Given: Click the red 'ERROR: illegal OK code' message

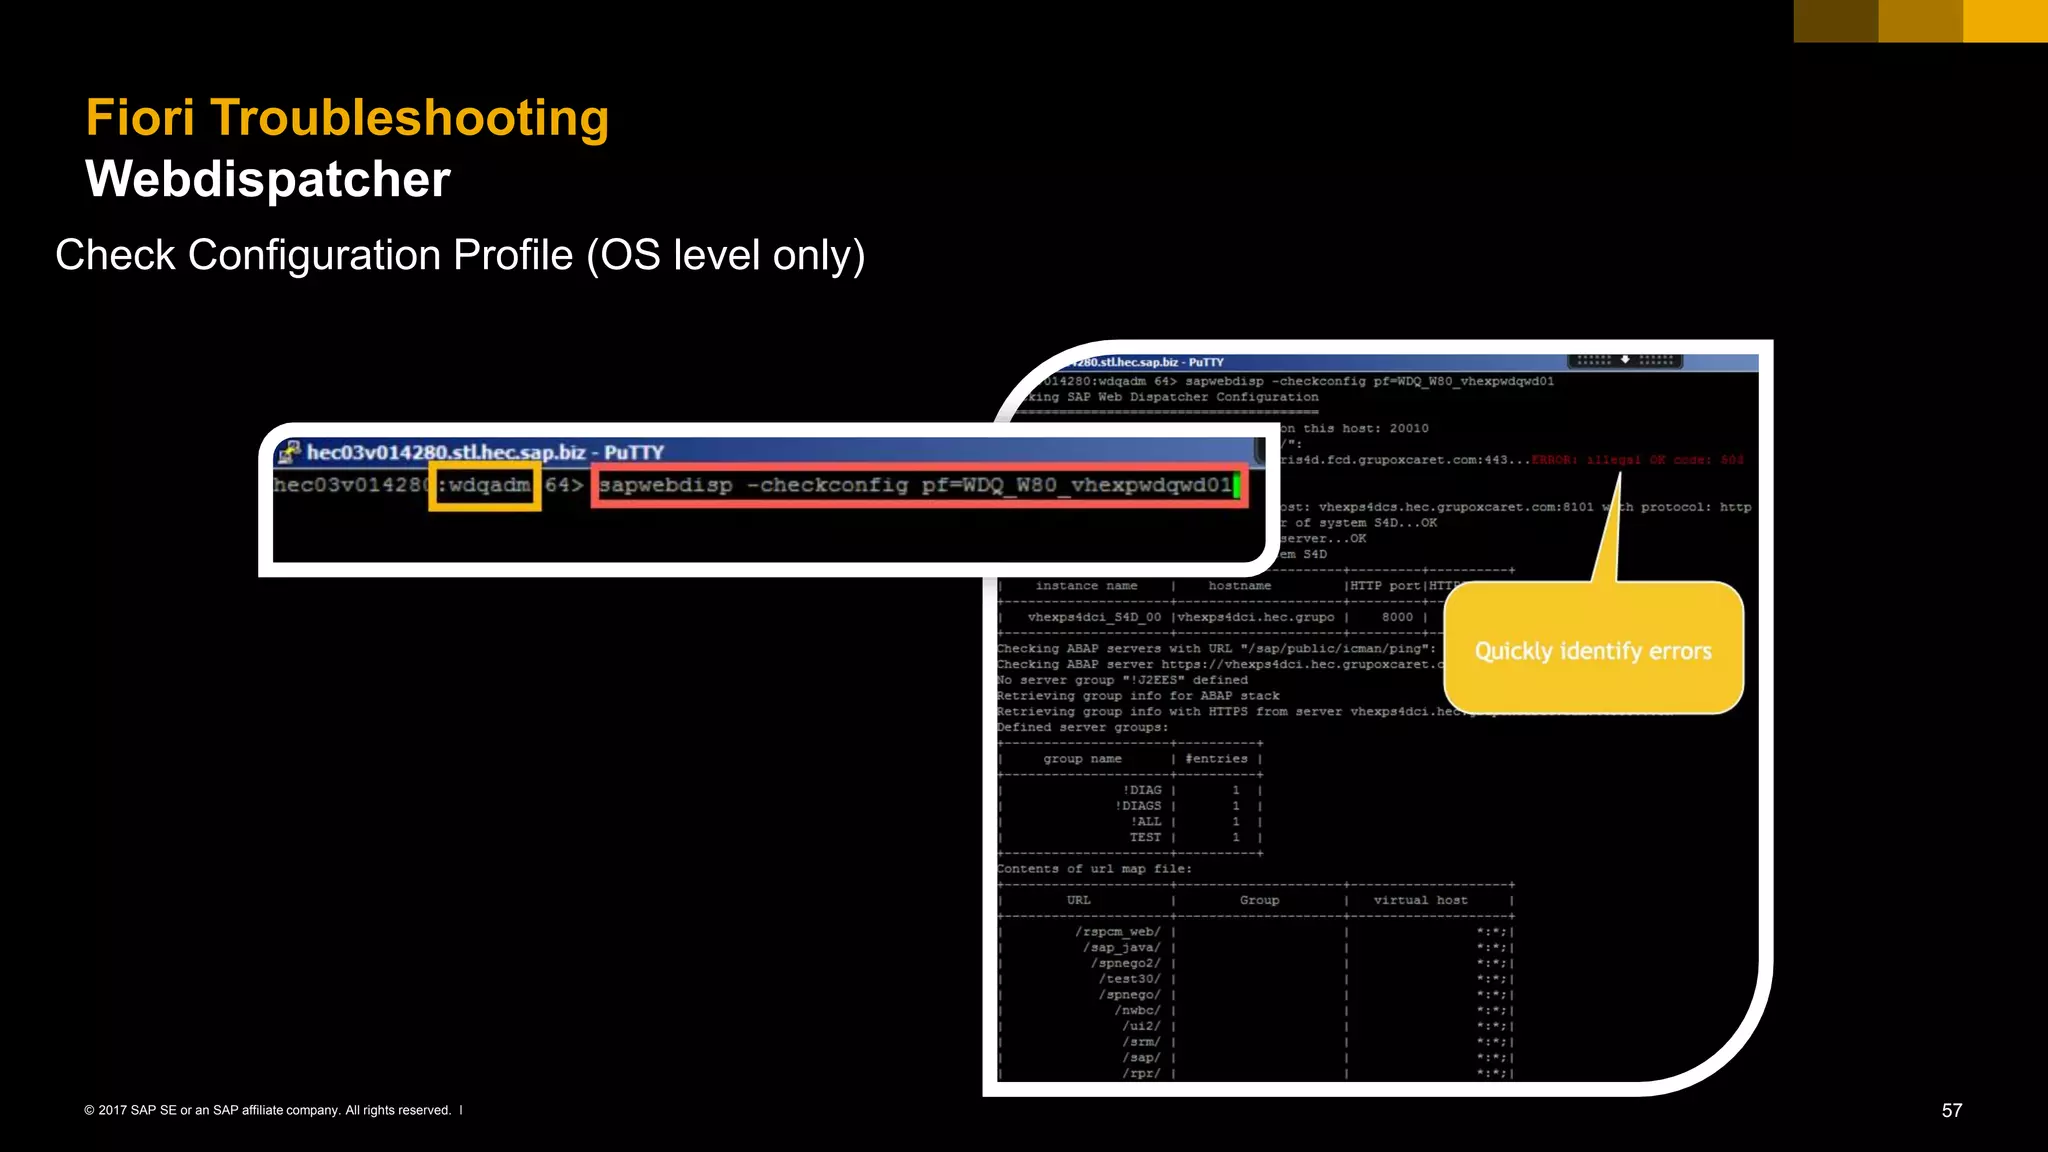Looking at the screenshot, I should [1637, 460].
